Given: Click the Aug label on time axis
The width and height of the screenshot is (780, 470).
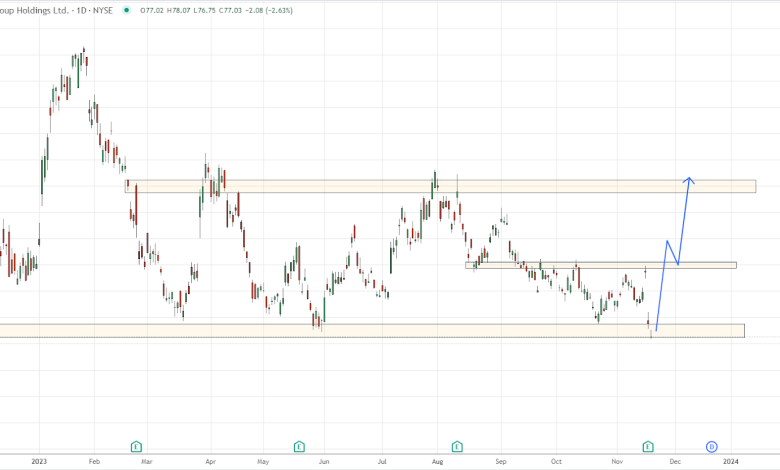Looking at the screenshot, I should tap(436, 461).
